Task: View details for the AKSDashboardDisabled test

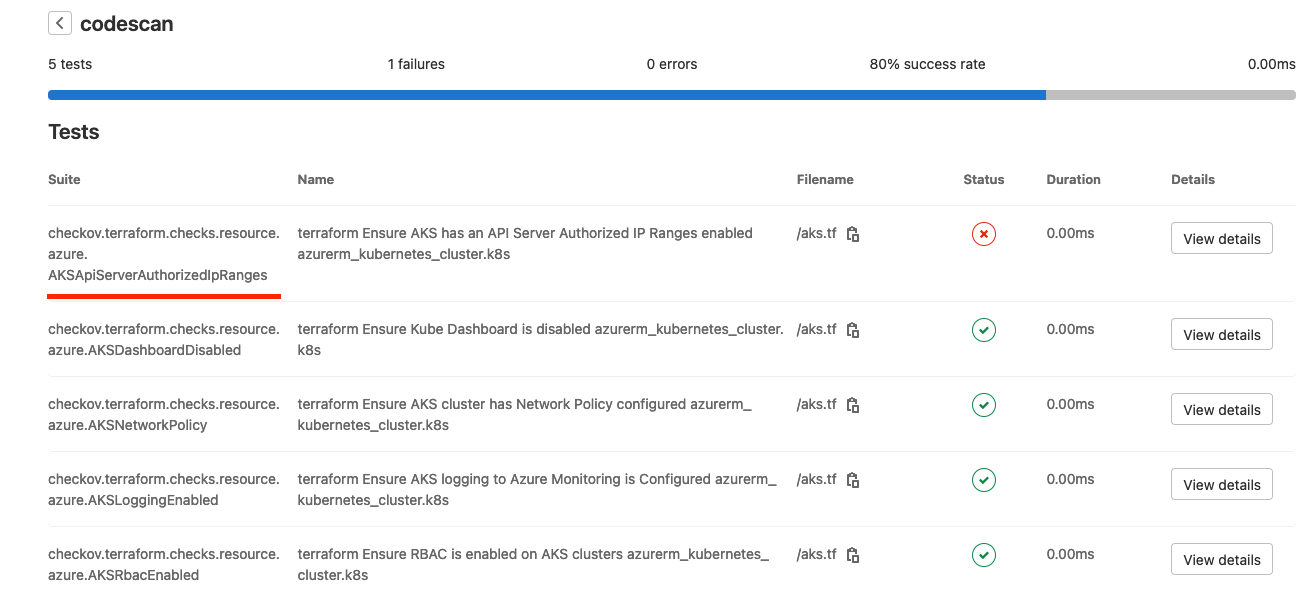Action: tap(1221, 334)
